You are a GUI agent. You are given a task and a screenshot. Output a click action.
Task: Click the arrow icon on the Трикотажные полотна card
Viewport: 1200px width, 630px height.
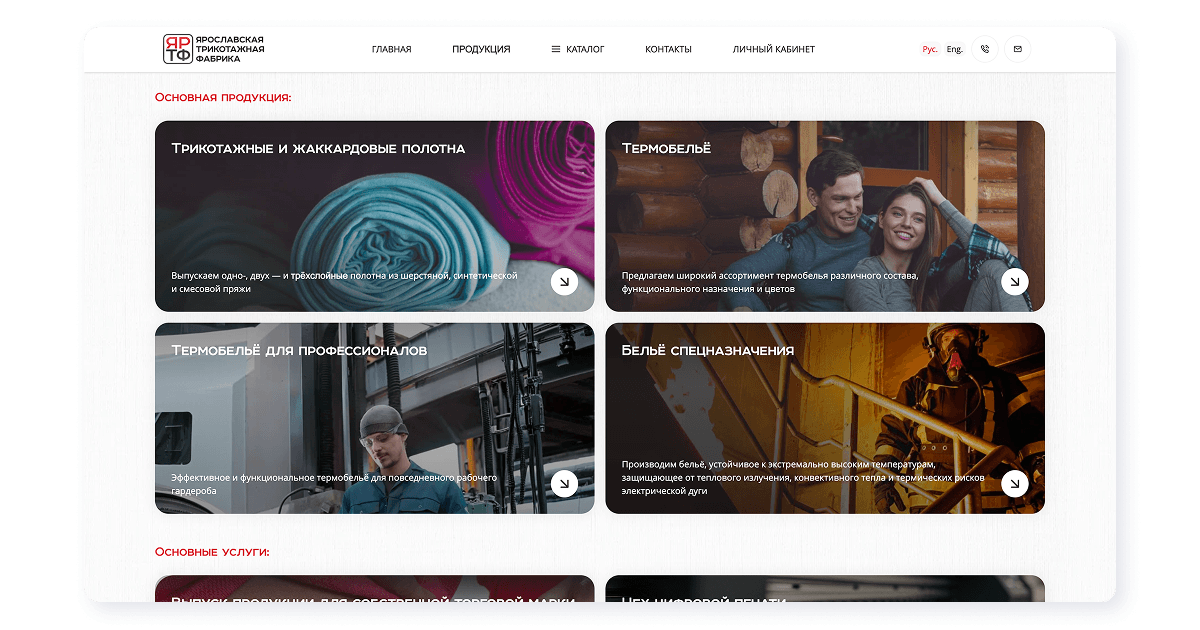(x=565, y=282)
